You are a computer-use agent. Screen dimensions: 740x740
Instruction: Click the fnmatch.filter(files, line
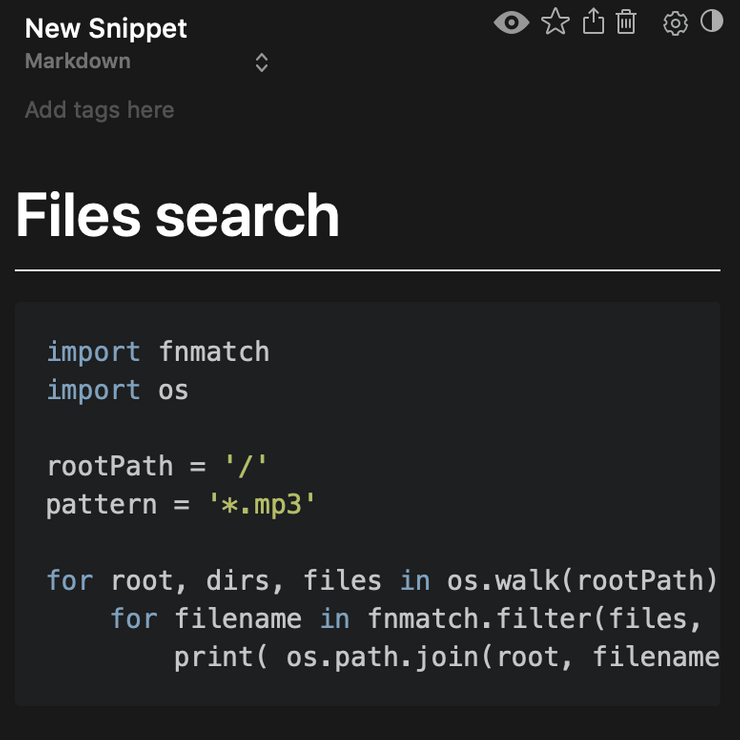tap(406, 619)
